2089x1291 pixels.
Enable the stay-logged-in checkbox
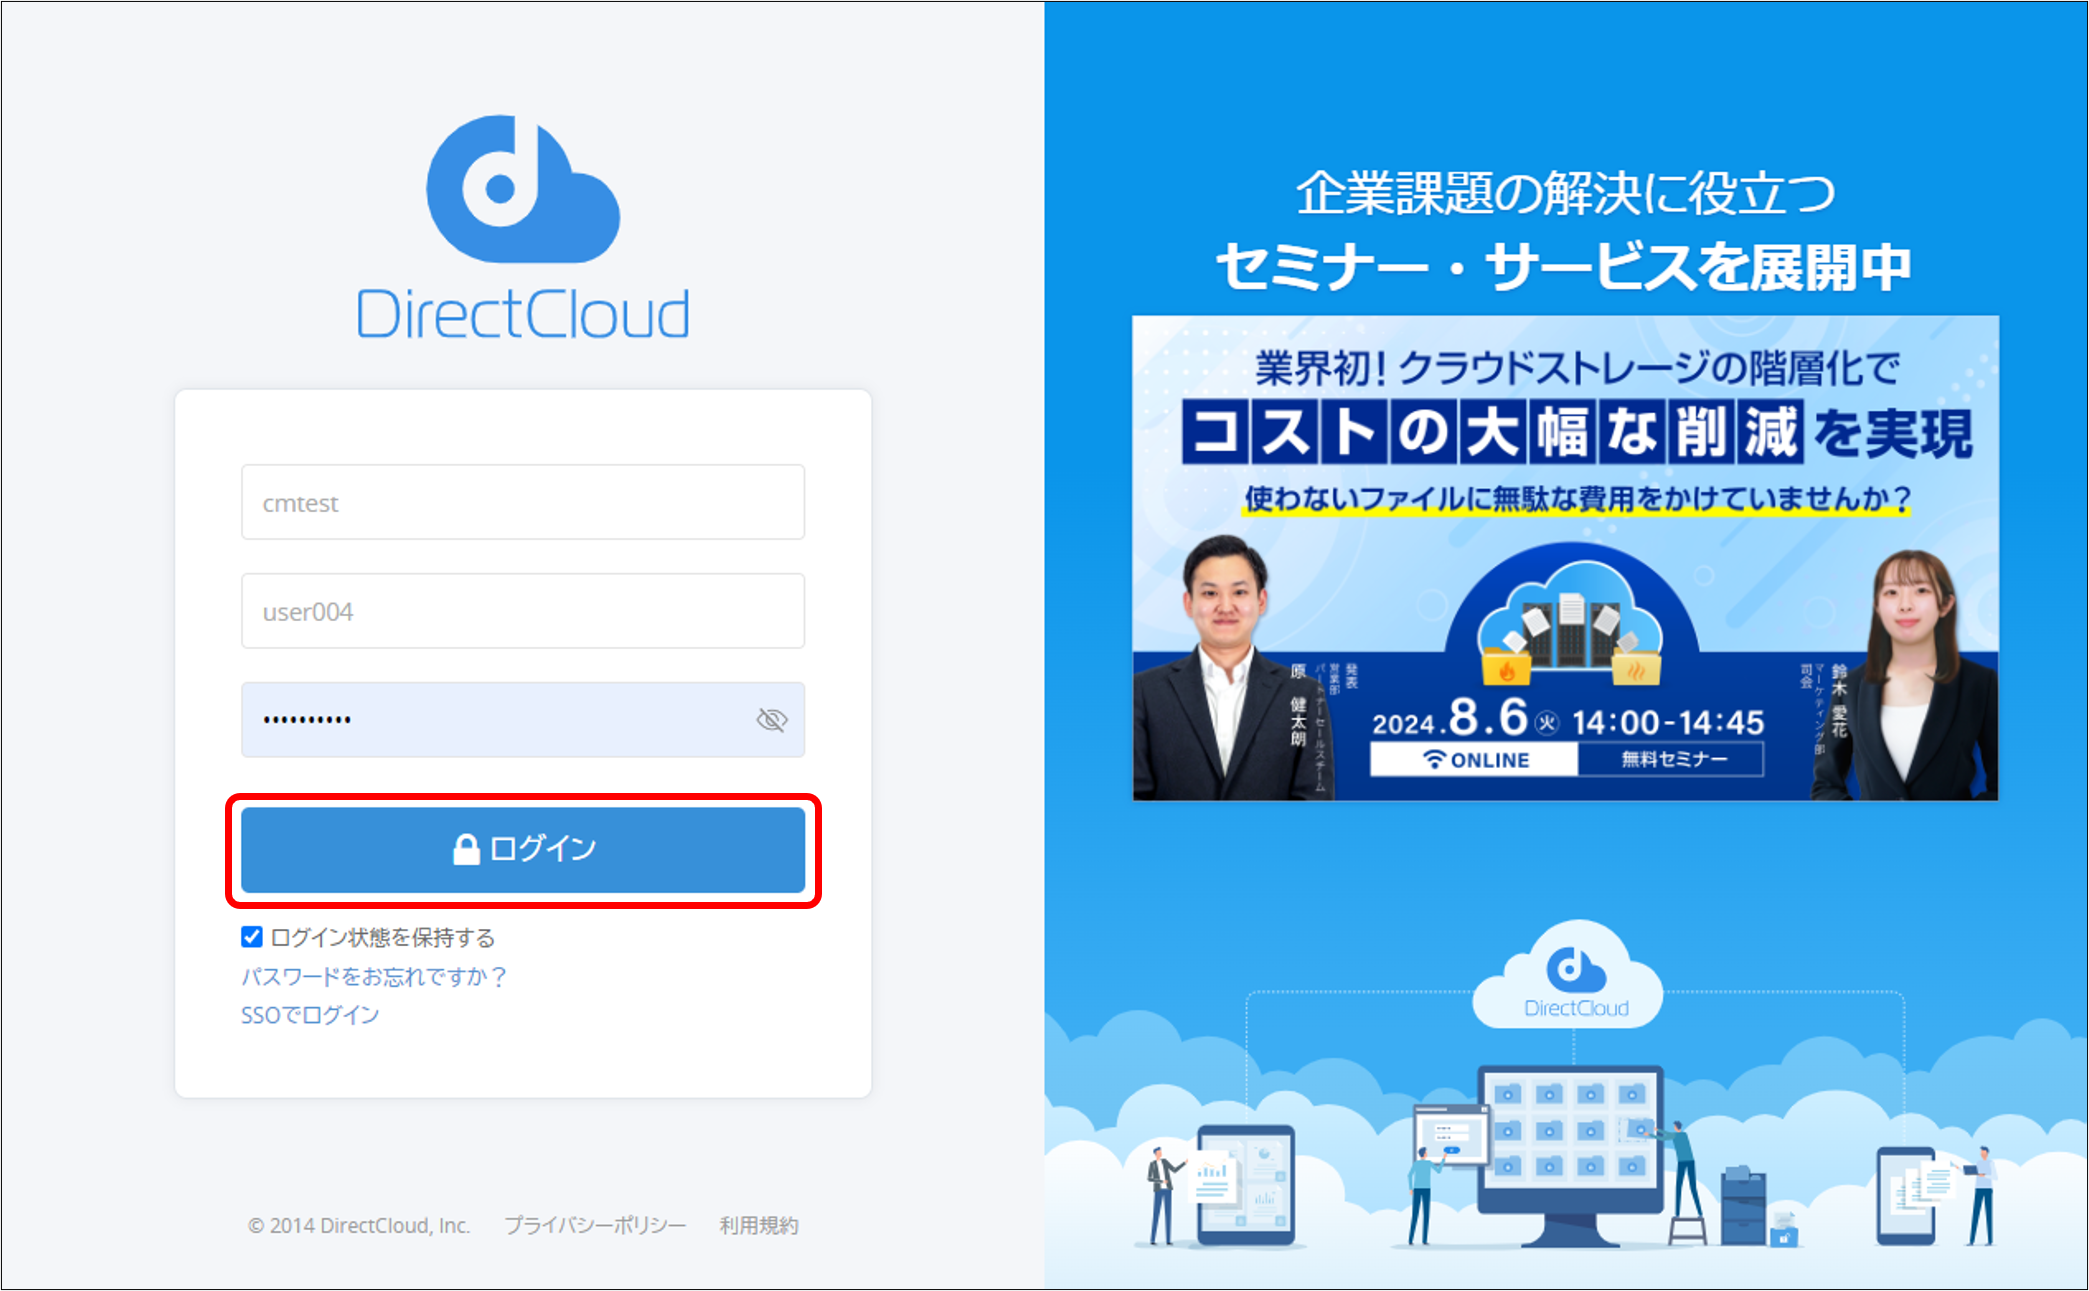pos(250,937)
